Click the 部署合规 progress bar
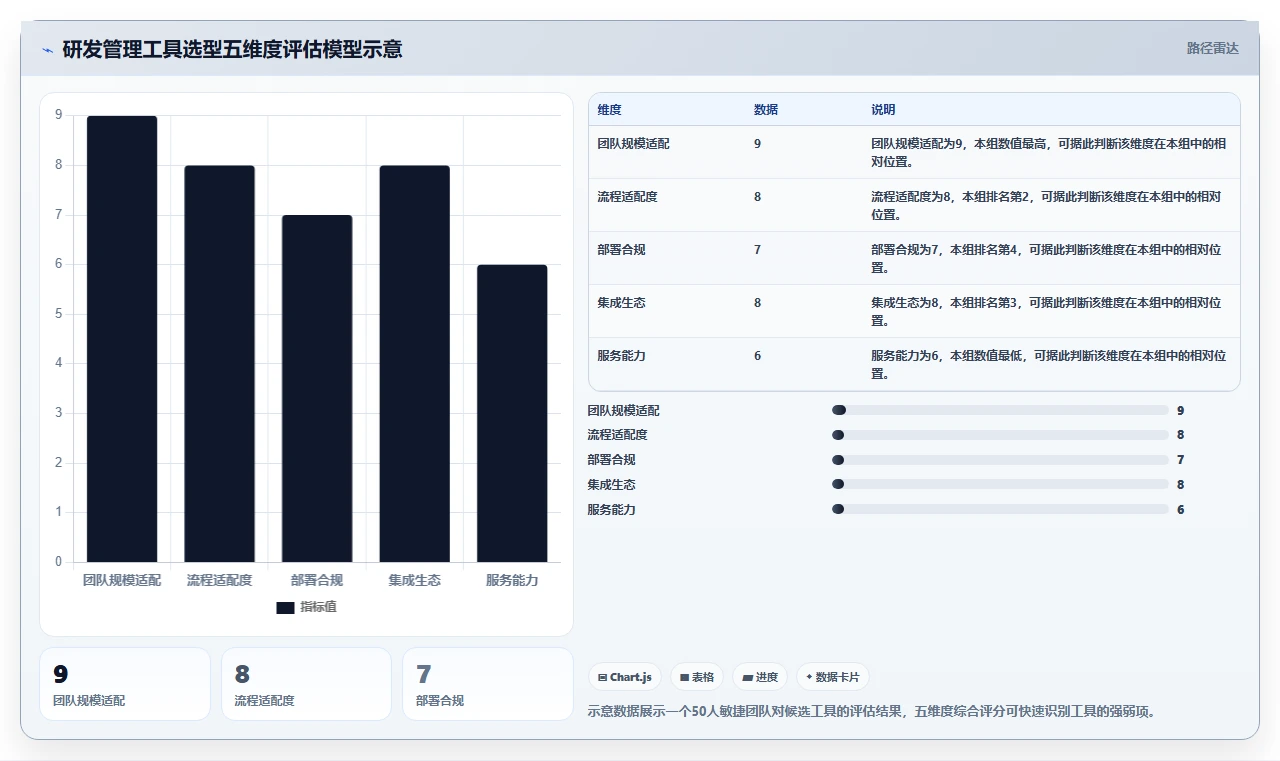Image resolution: width=1280 pixels, height=761 pixels. pyautogui.click(x=1000, y=460)
